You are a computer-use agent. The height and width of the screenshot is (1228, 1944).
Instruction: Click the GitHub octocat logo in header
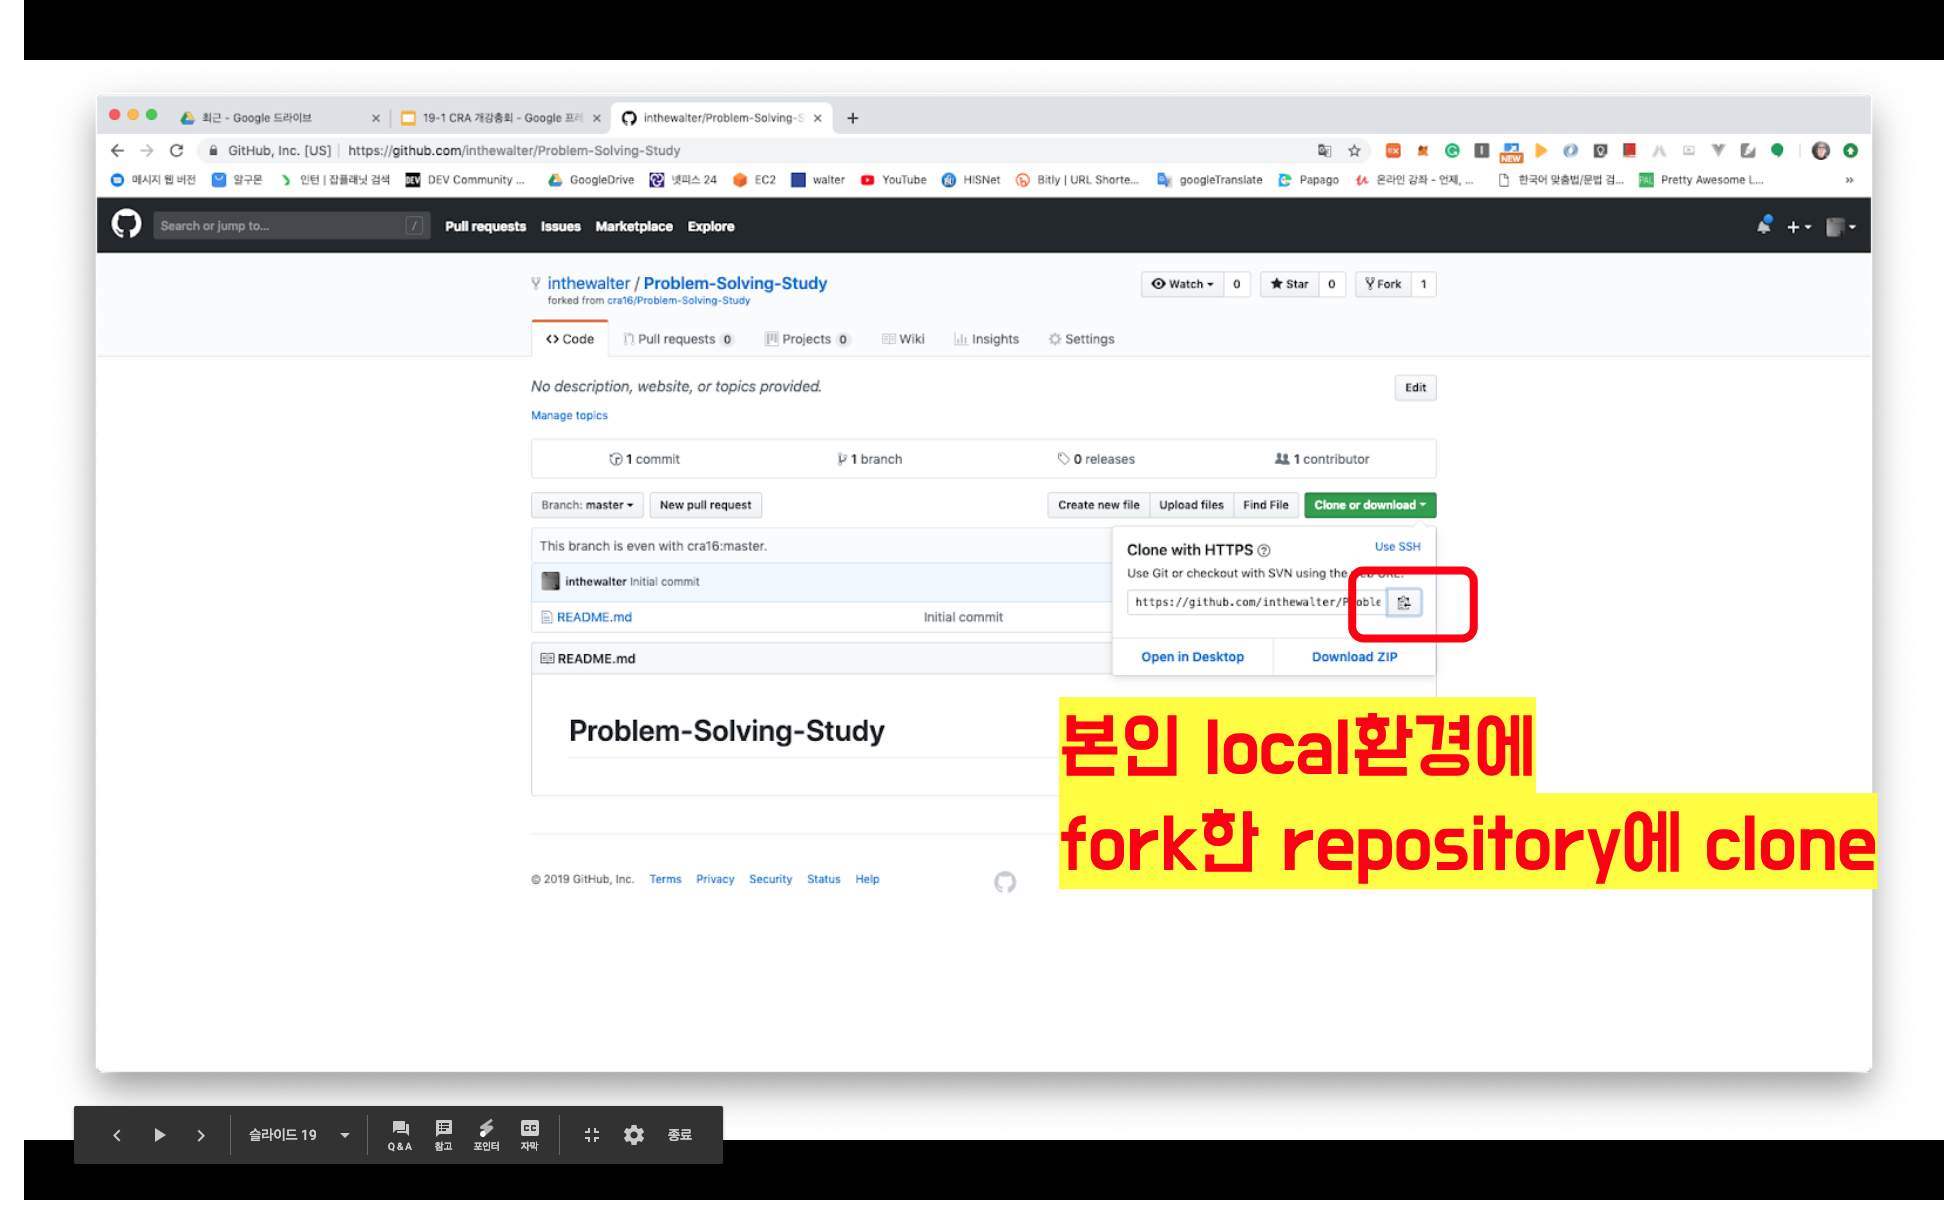click(127, 225)
